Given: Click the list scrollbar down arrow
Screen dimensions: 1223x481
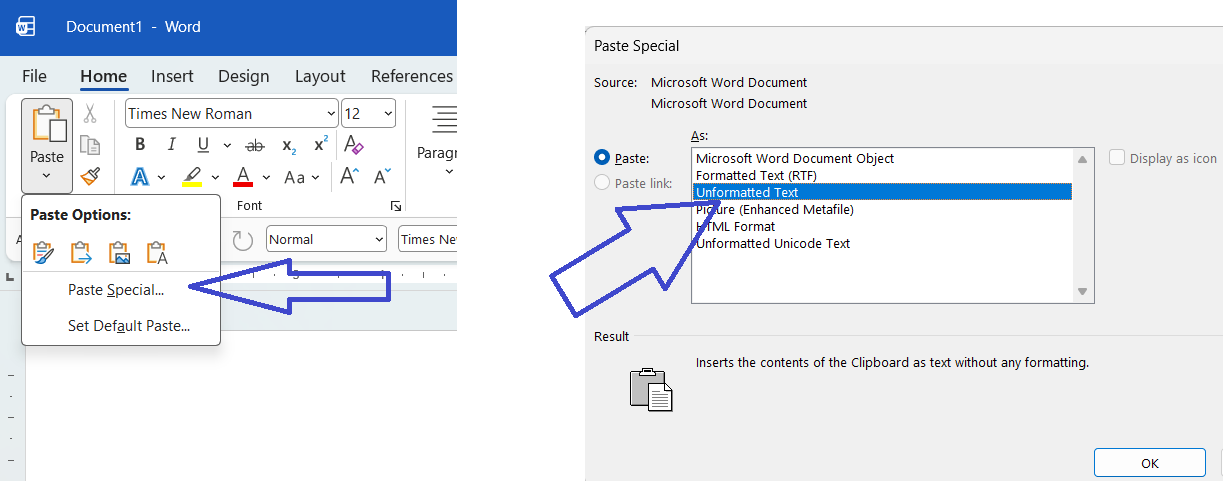Looking at the screenshot, I should tap(1083, 292).
